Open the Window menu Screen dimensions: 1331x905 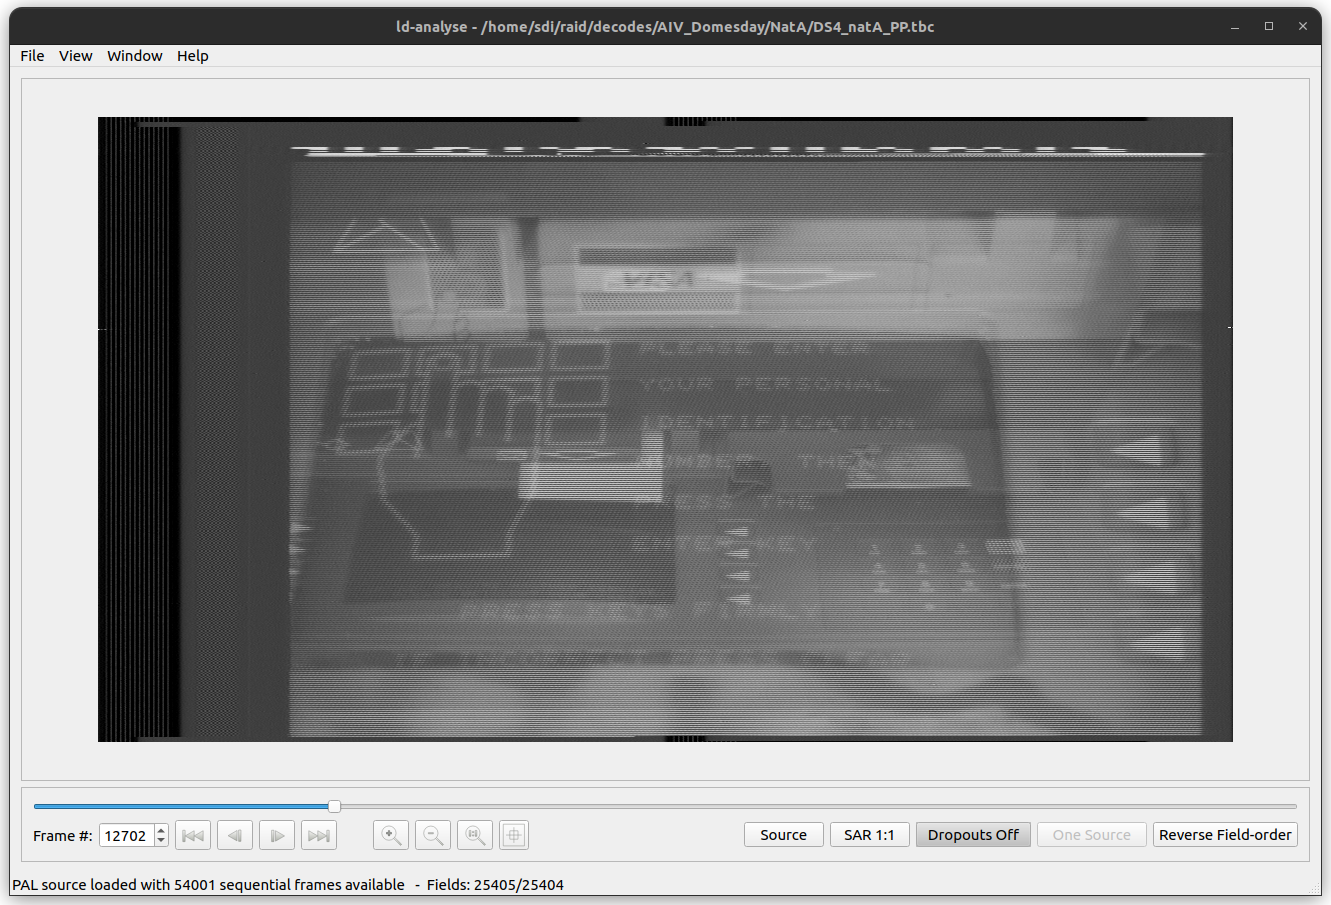(135, 56)
